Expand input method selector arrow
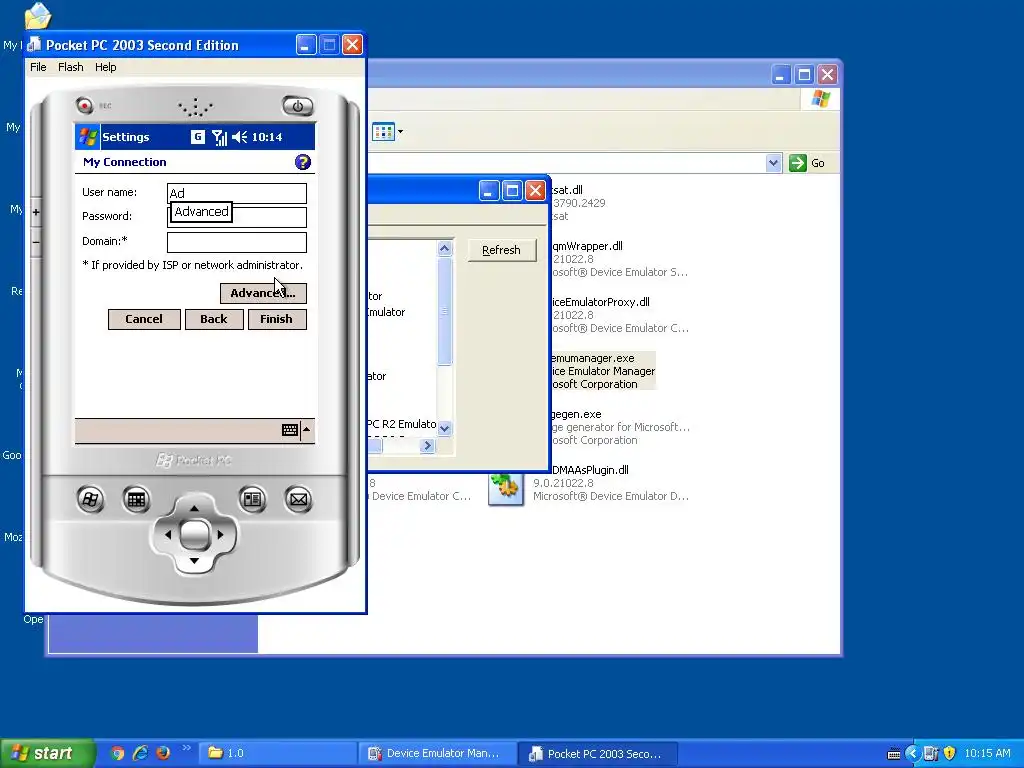The image size is (1024, 768). coord(306,429)
